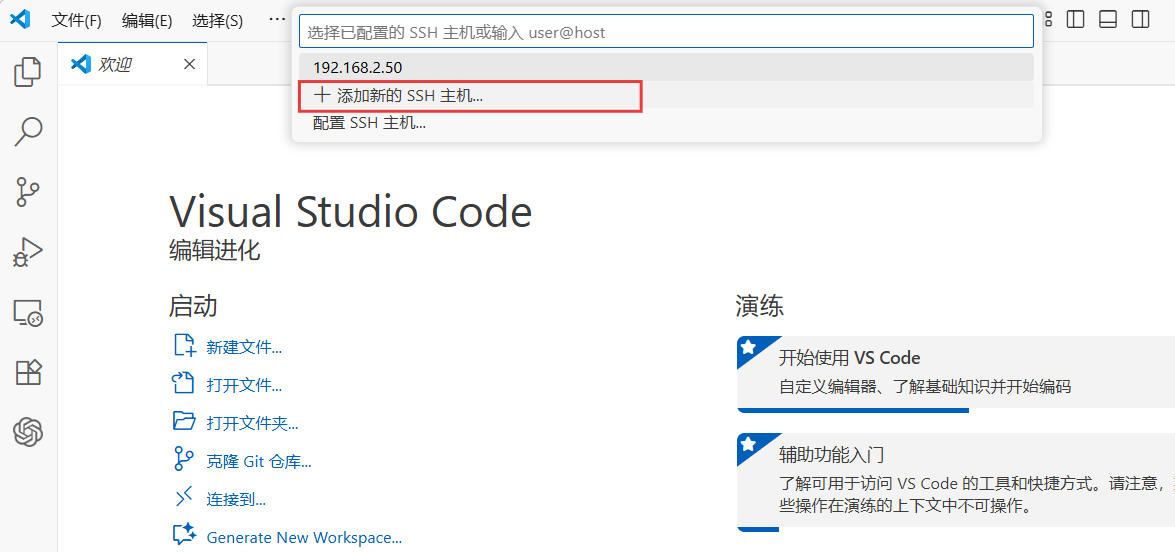
Task: Expand the hidden menus ellipsis
Action: coord(276,20)
